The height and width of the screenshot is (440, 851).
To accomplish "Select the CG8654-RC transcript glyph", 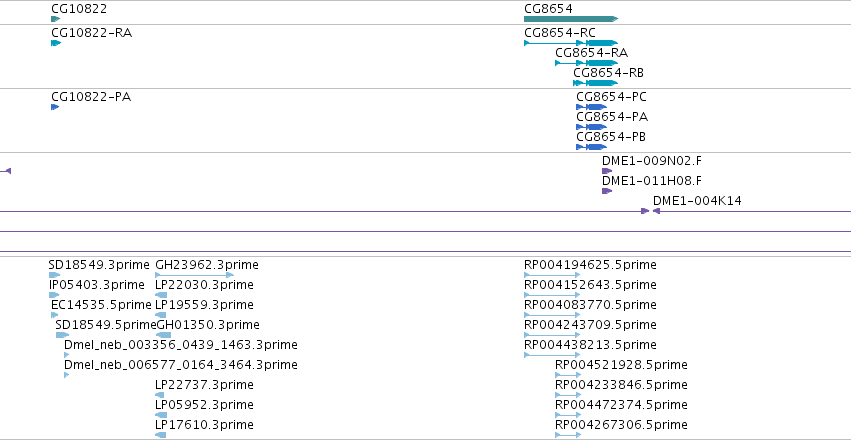I will tap(571, 43).
